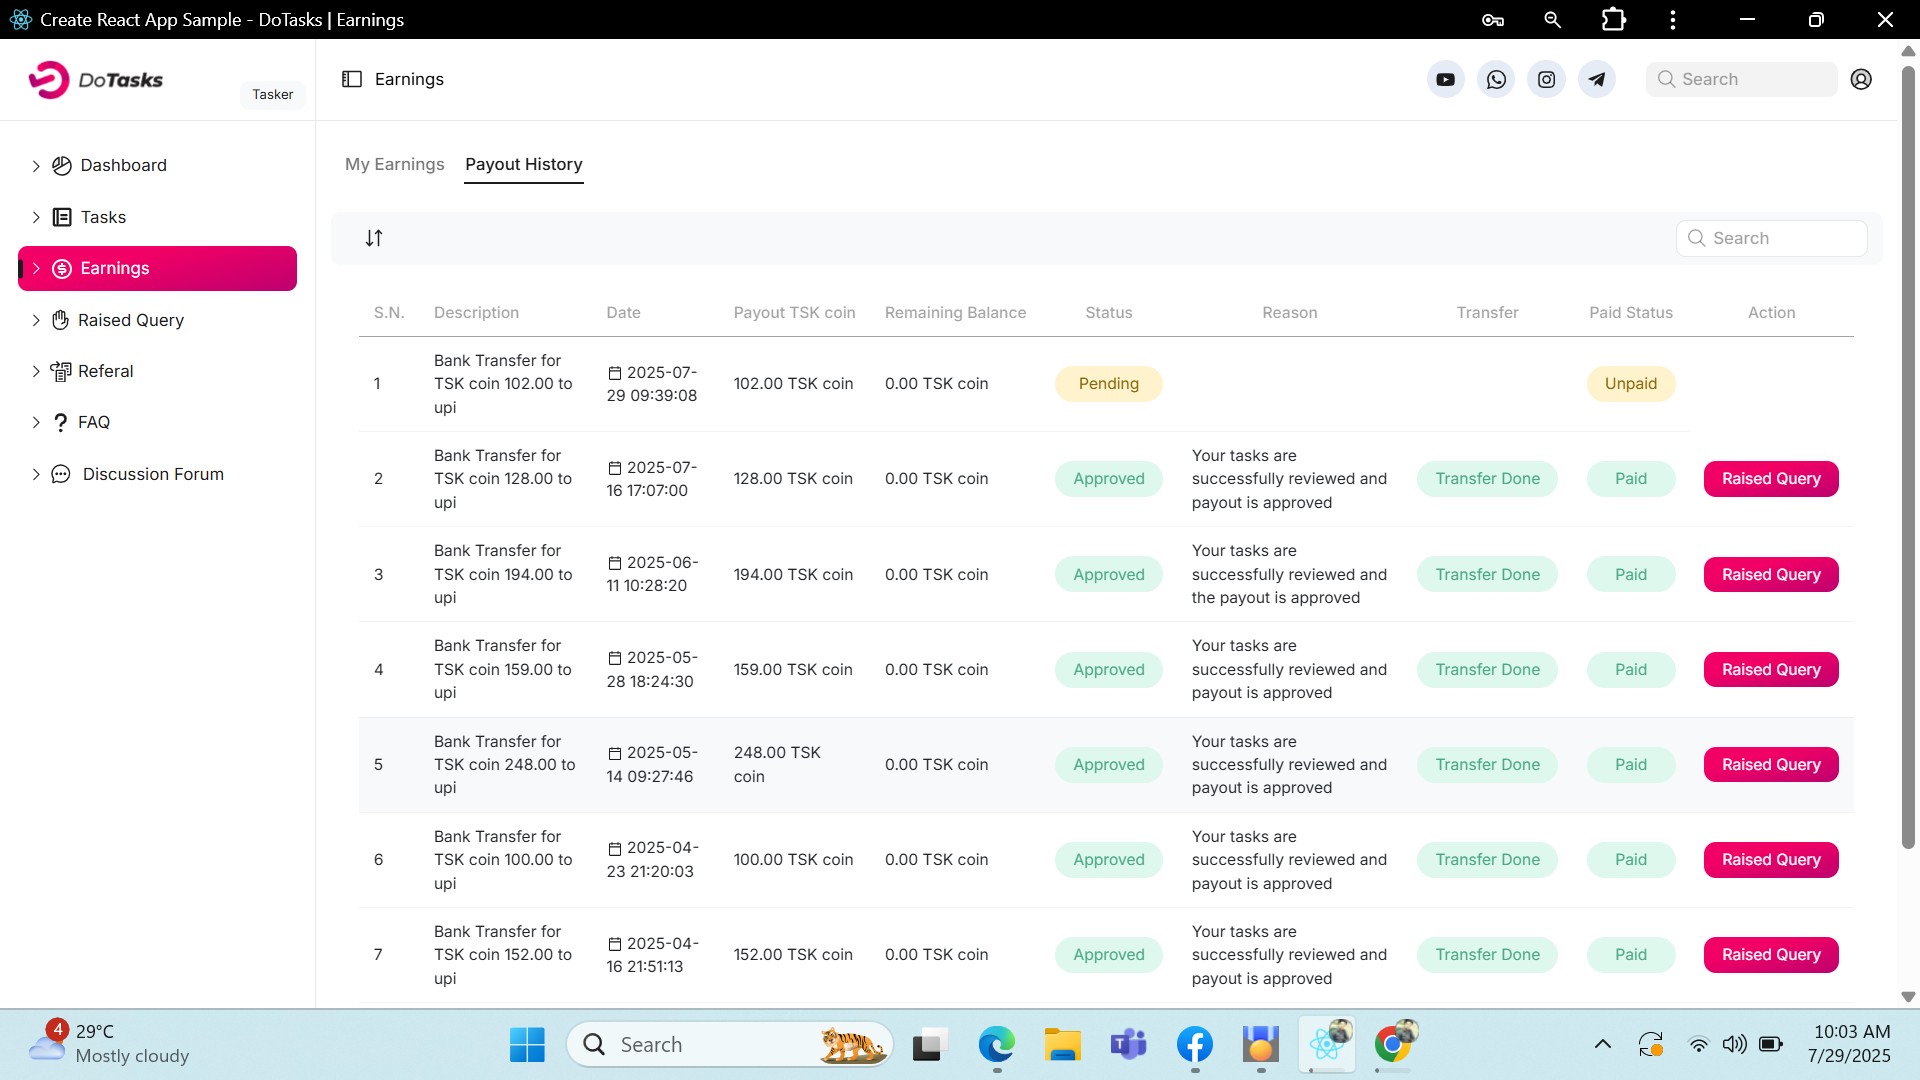Select the Payout History tab
This screenshot has width=1920, height=1080.
pos(523,164)
